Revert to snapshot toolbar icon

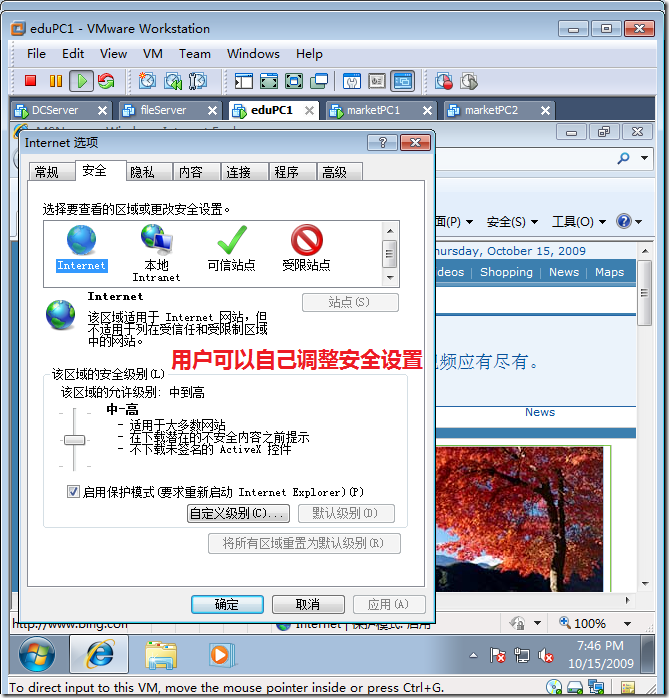pyautogui.click(x=173, y=81)
